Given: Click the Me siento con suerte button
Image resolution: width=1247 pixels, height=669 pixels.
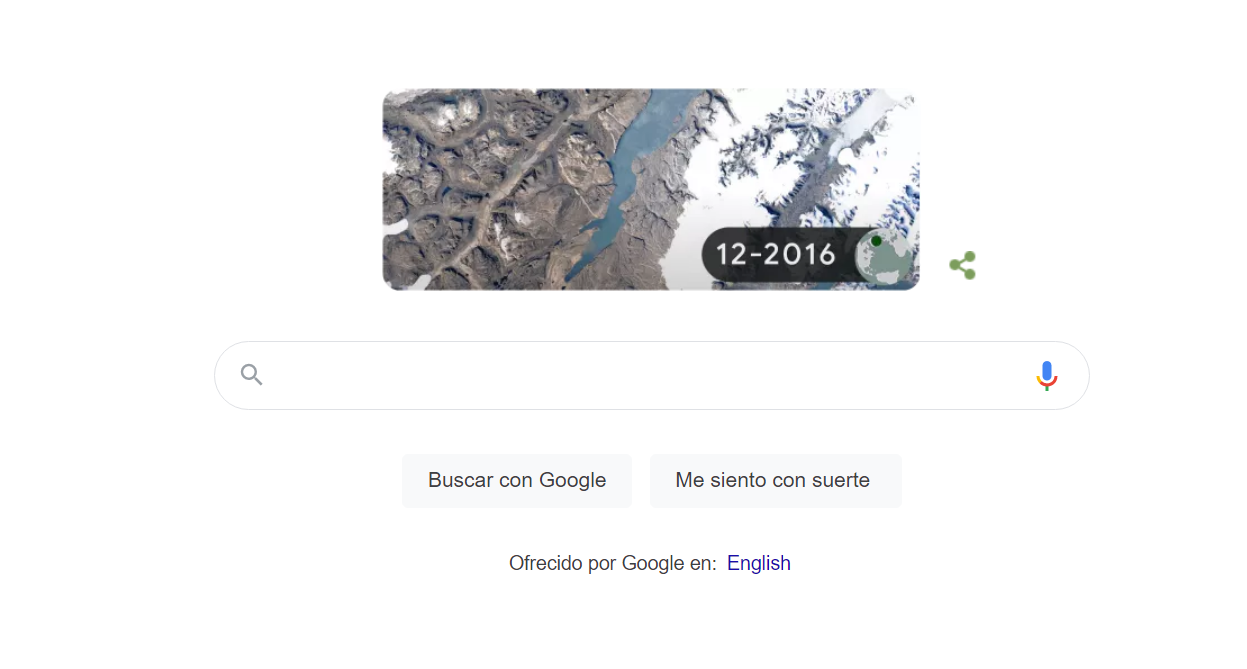Looking at the screenshot, I should 775,480.
